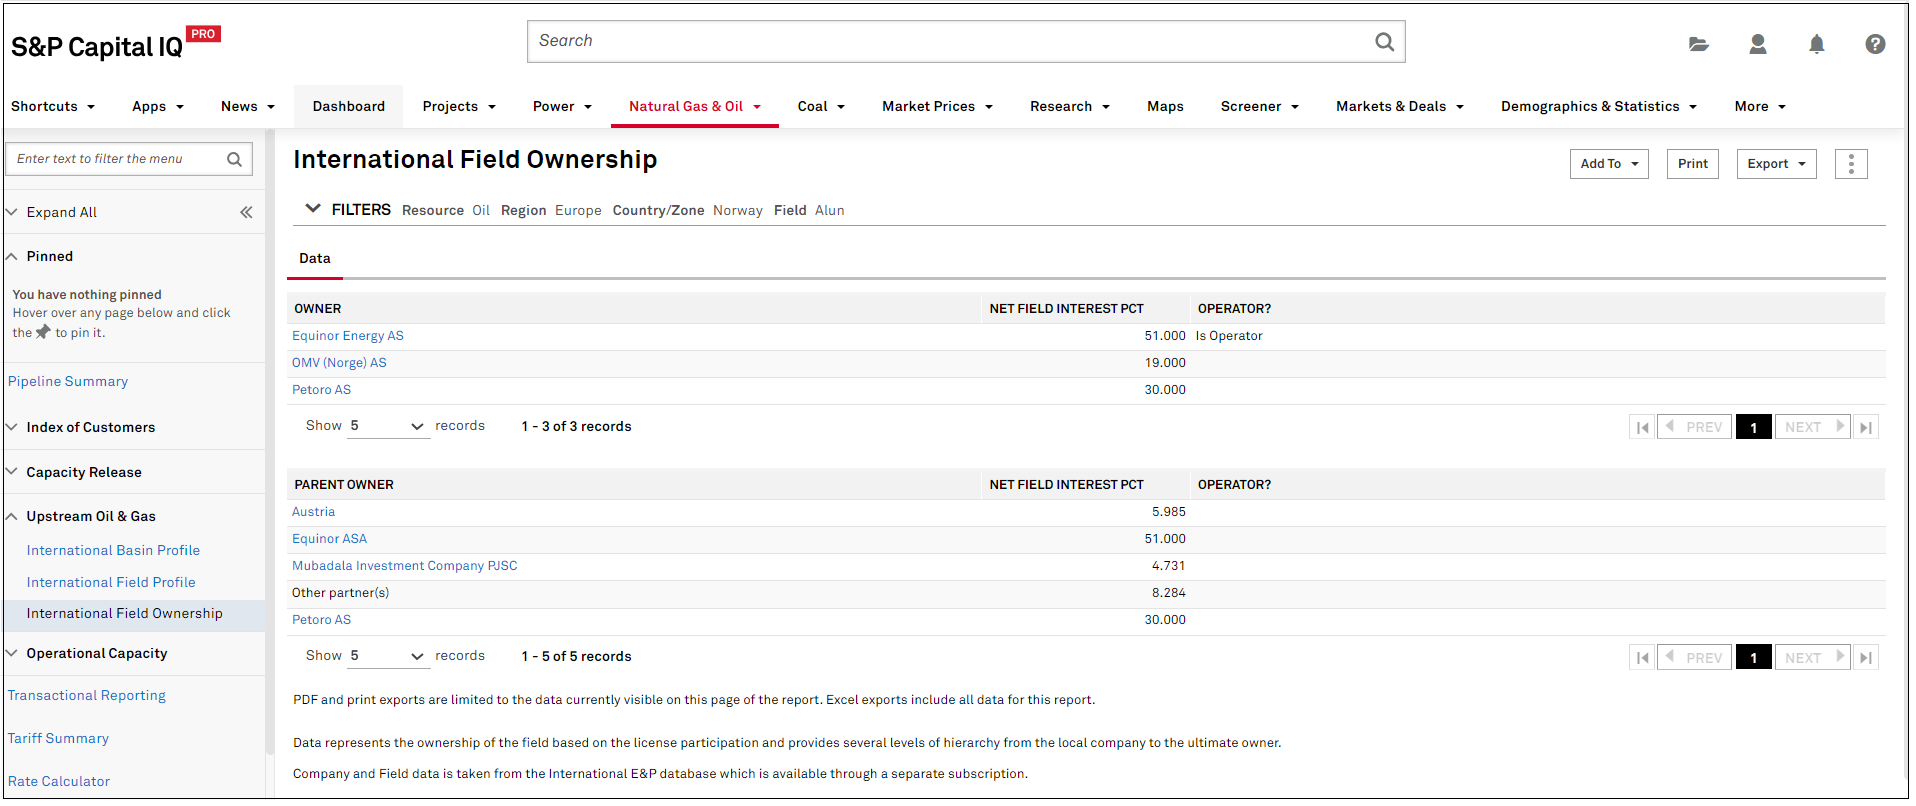The image size is (1916, 806).
Task: Open the folder icon in header
Action: tap(1698, 44)
